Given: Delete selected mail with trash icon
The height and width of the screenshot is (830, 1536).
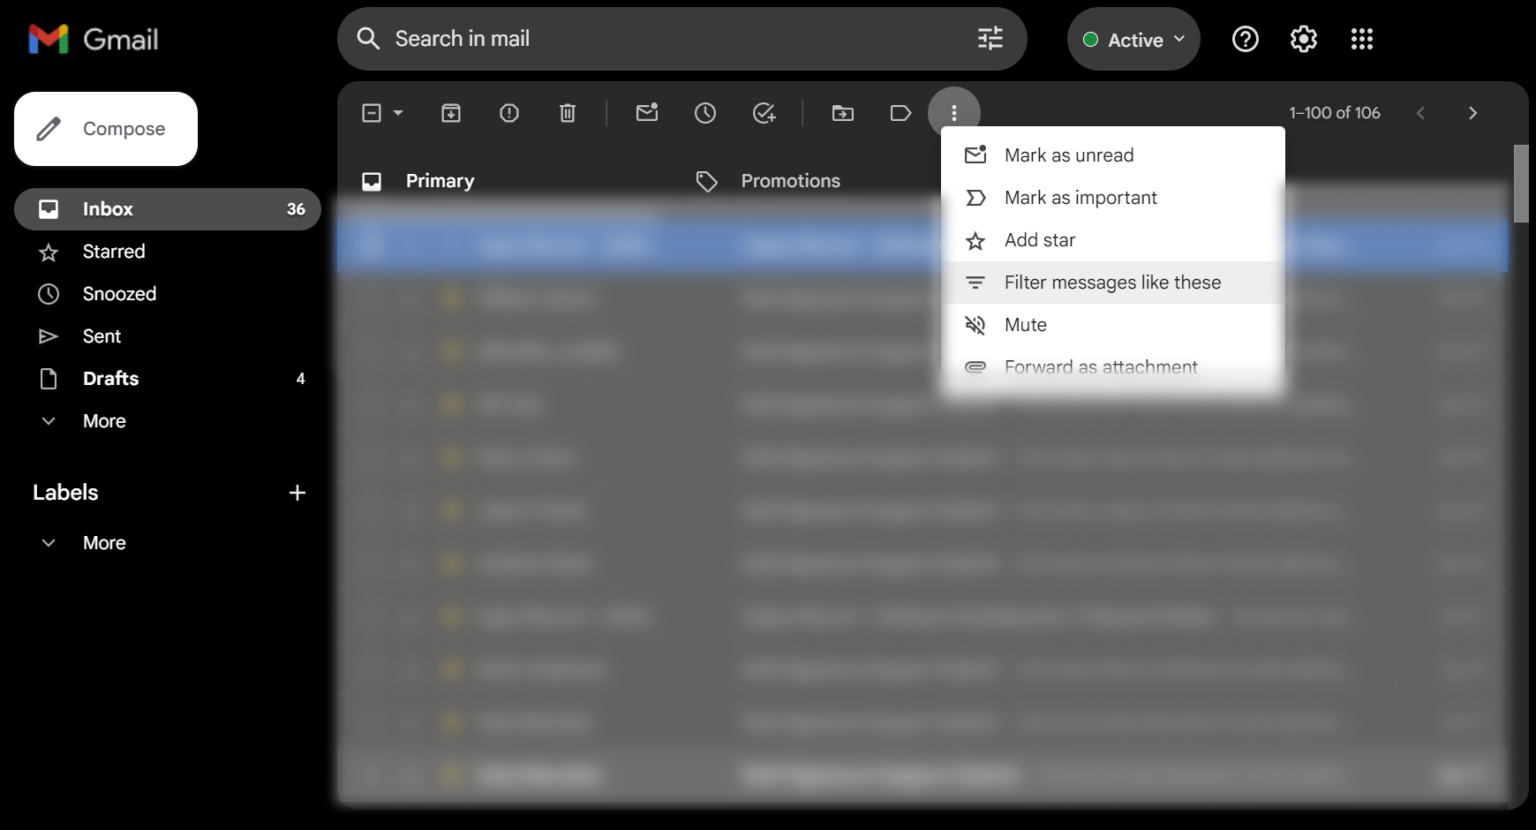Looking at the screenshot, I should (567, 113).
